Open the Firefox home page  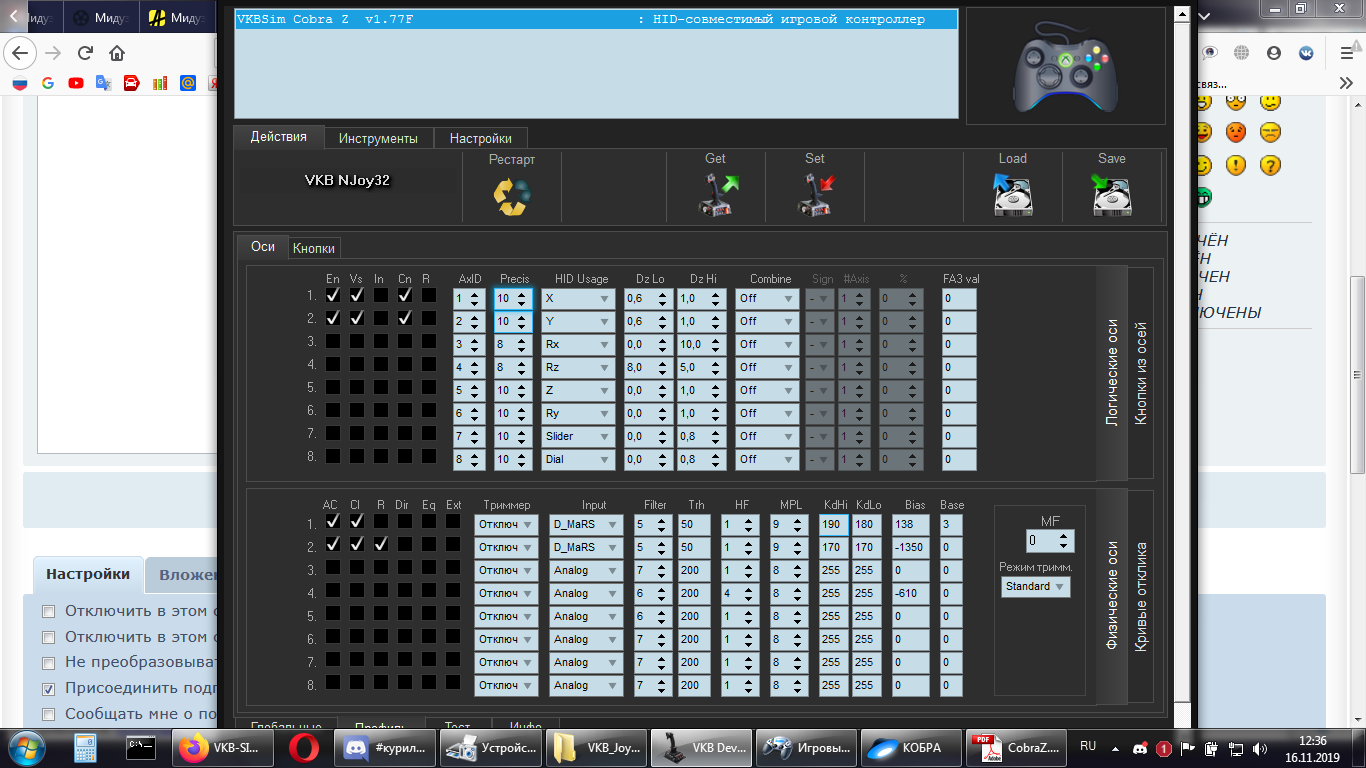click(x=117, y=53)
